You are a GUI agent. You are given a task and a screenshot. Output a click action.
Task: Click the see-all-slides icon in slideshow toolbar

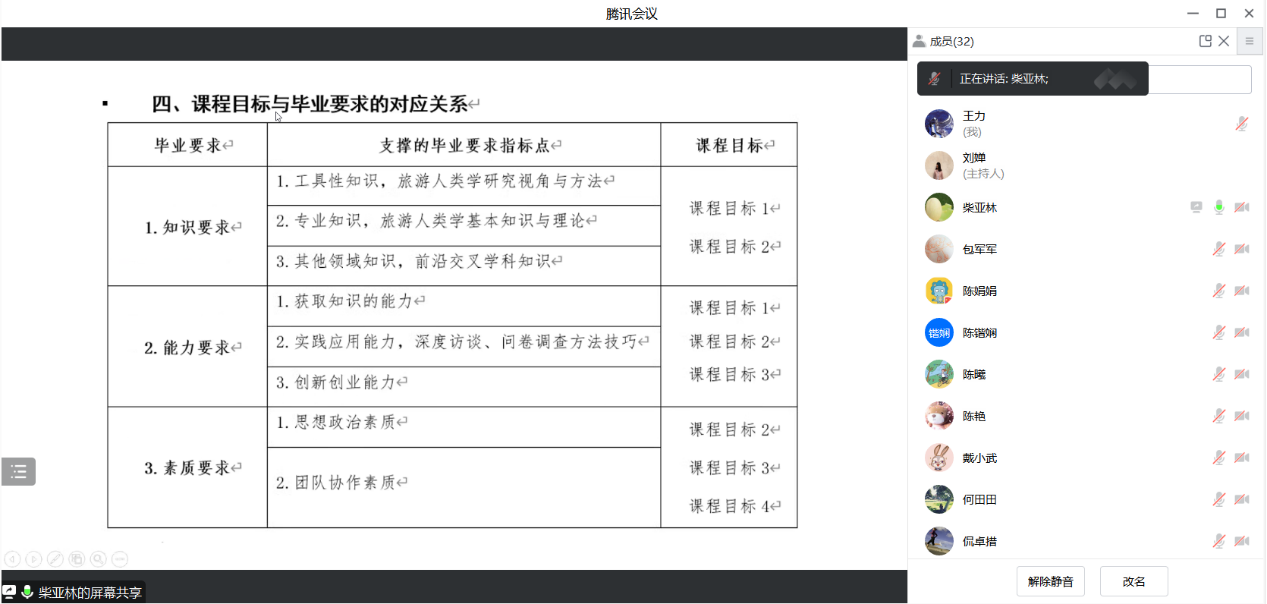coord(77,559)
